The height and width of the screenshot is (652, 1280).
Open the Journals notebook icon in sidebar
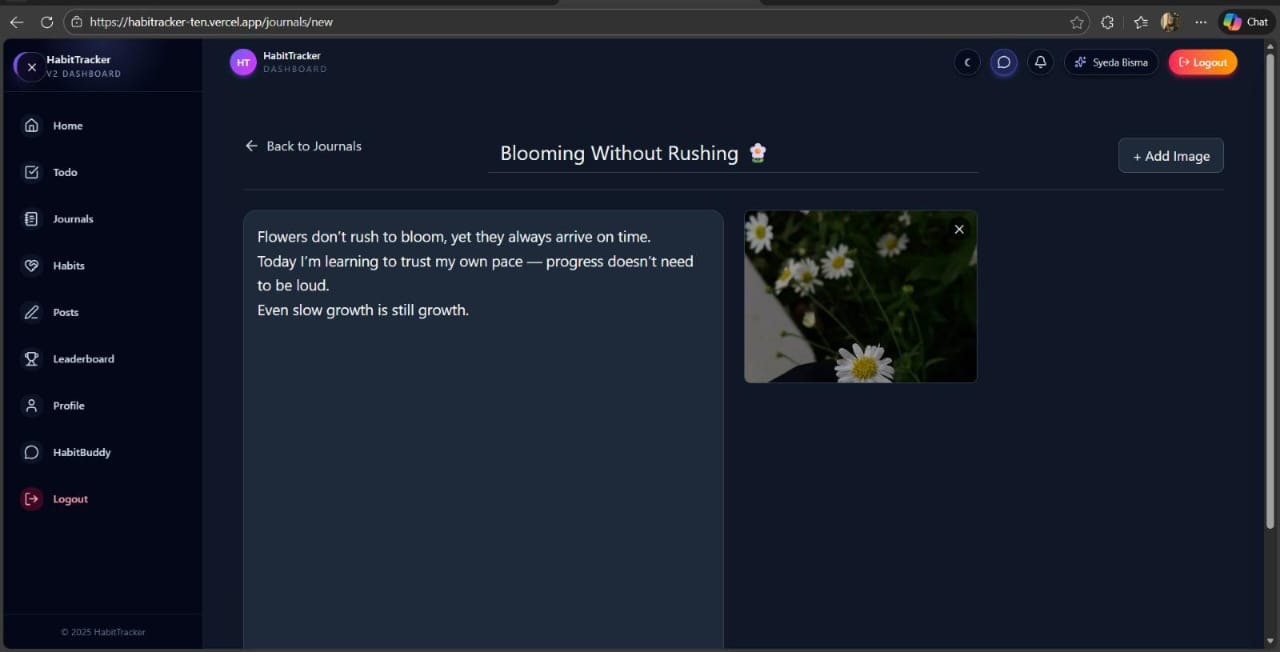click(32, 219)
